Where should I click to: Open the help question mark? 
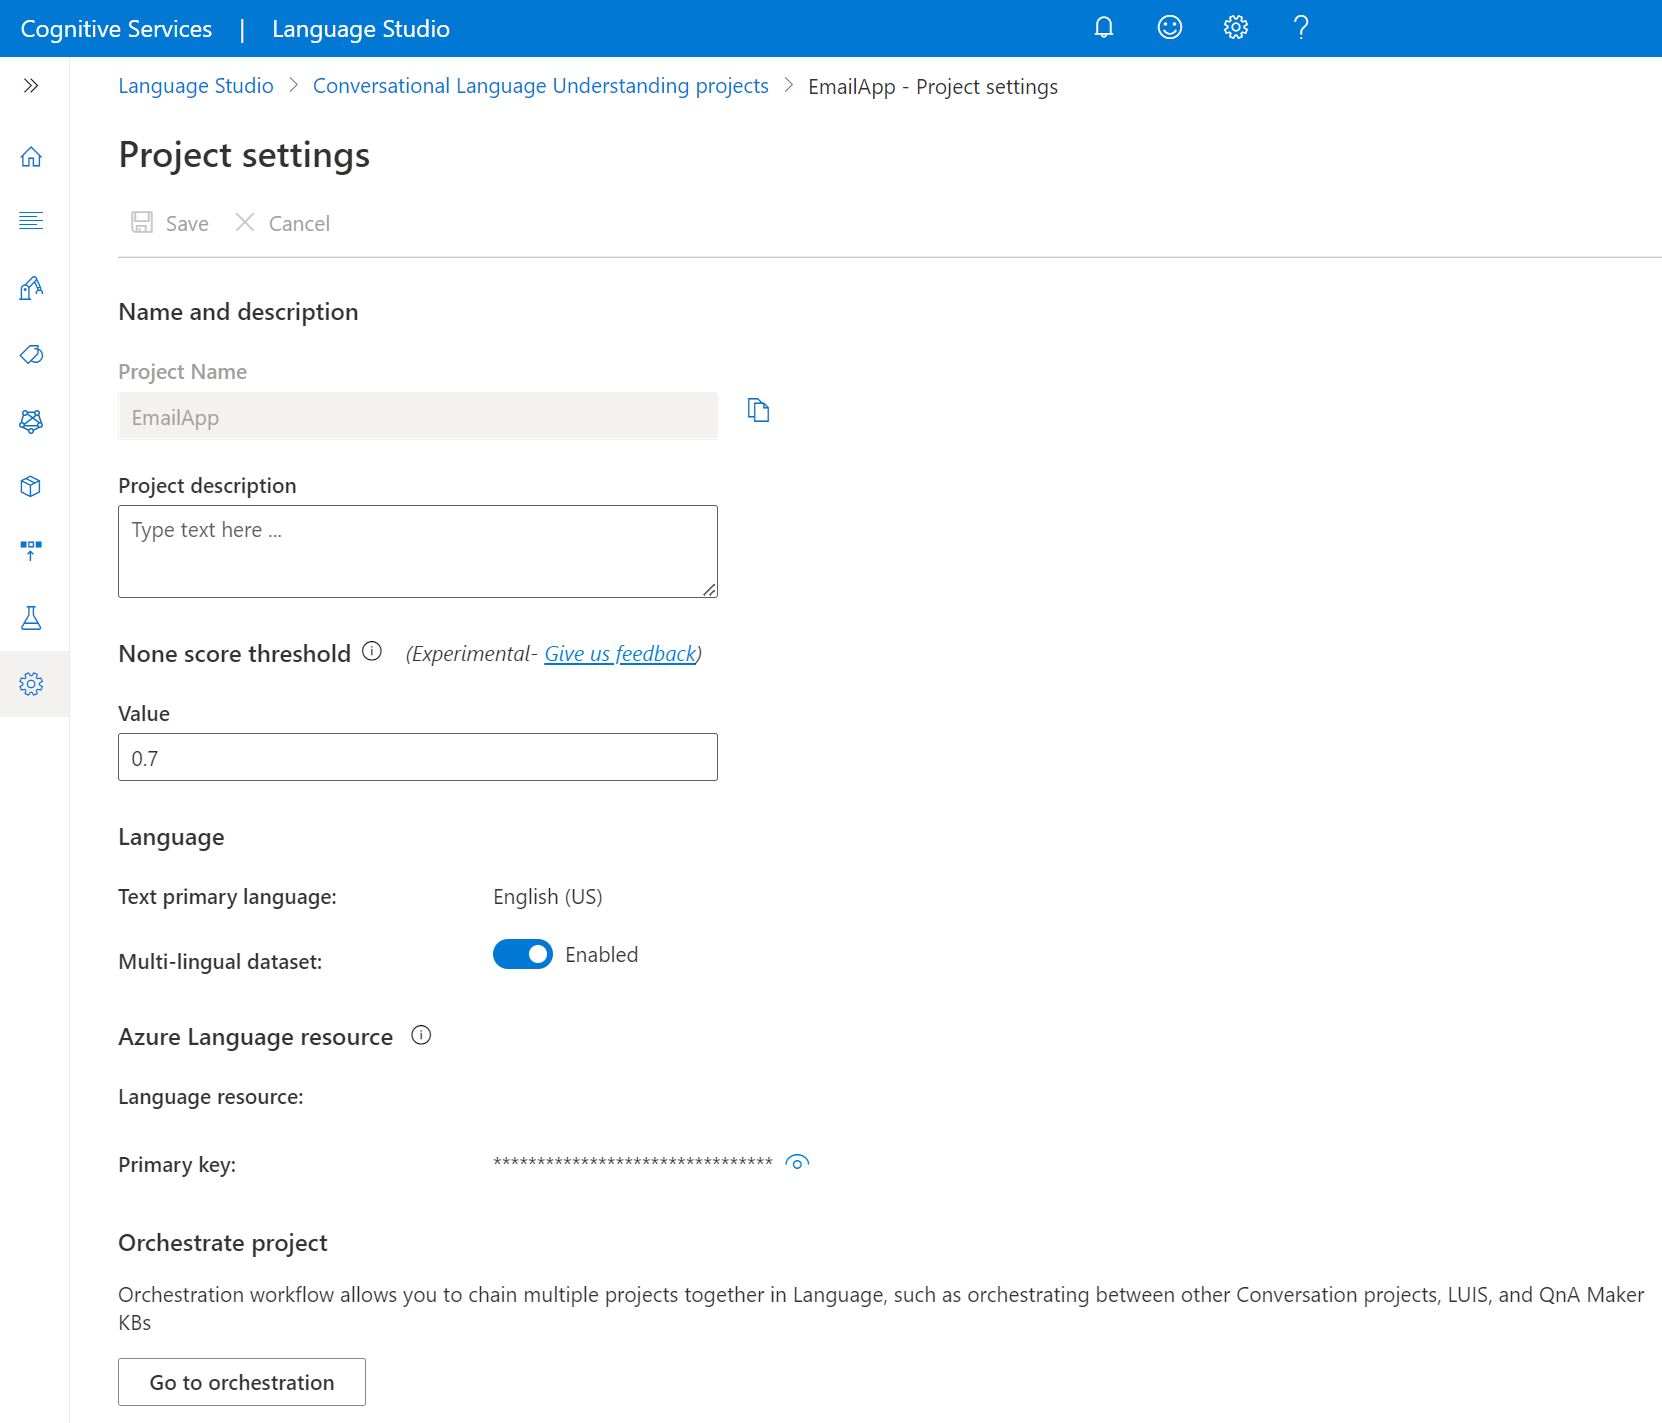pos(1301,28)
